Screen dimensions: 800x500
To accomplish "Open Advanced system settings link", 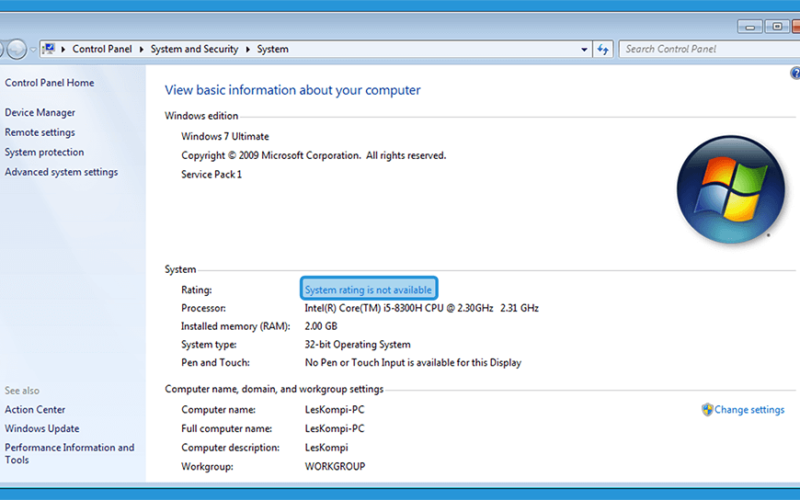I will click(61, 172).
